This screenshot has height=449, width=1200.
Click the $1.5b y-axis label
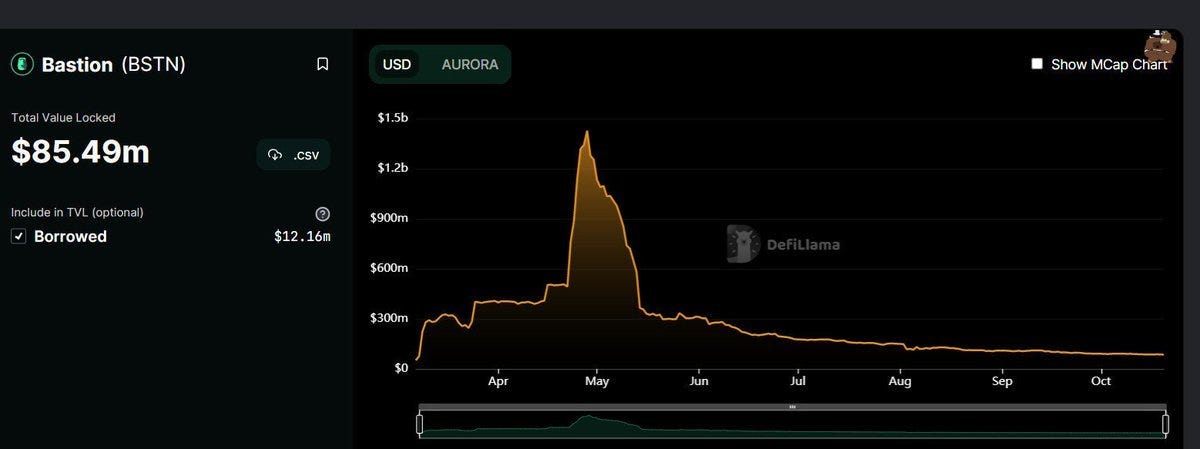pos(393,118)
